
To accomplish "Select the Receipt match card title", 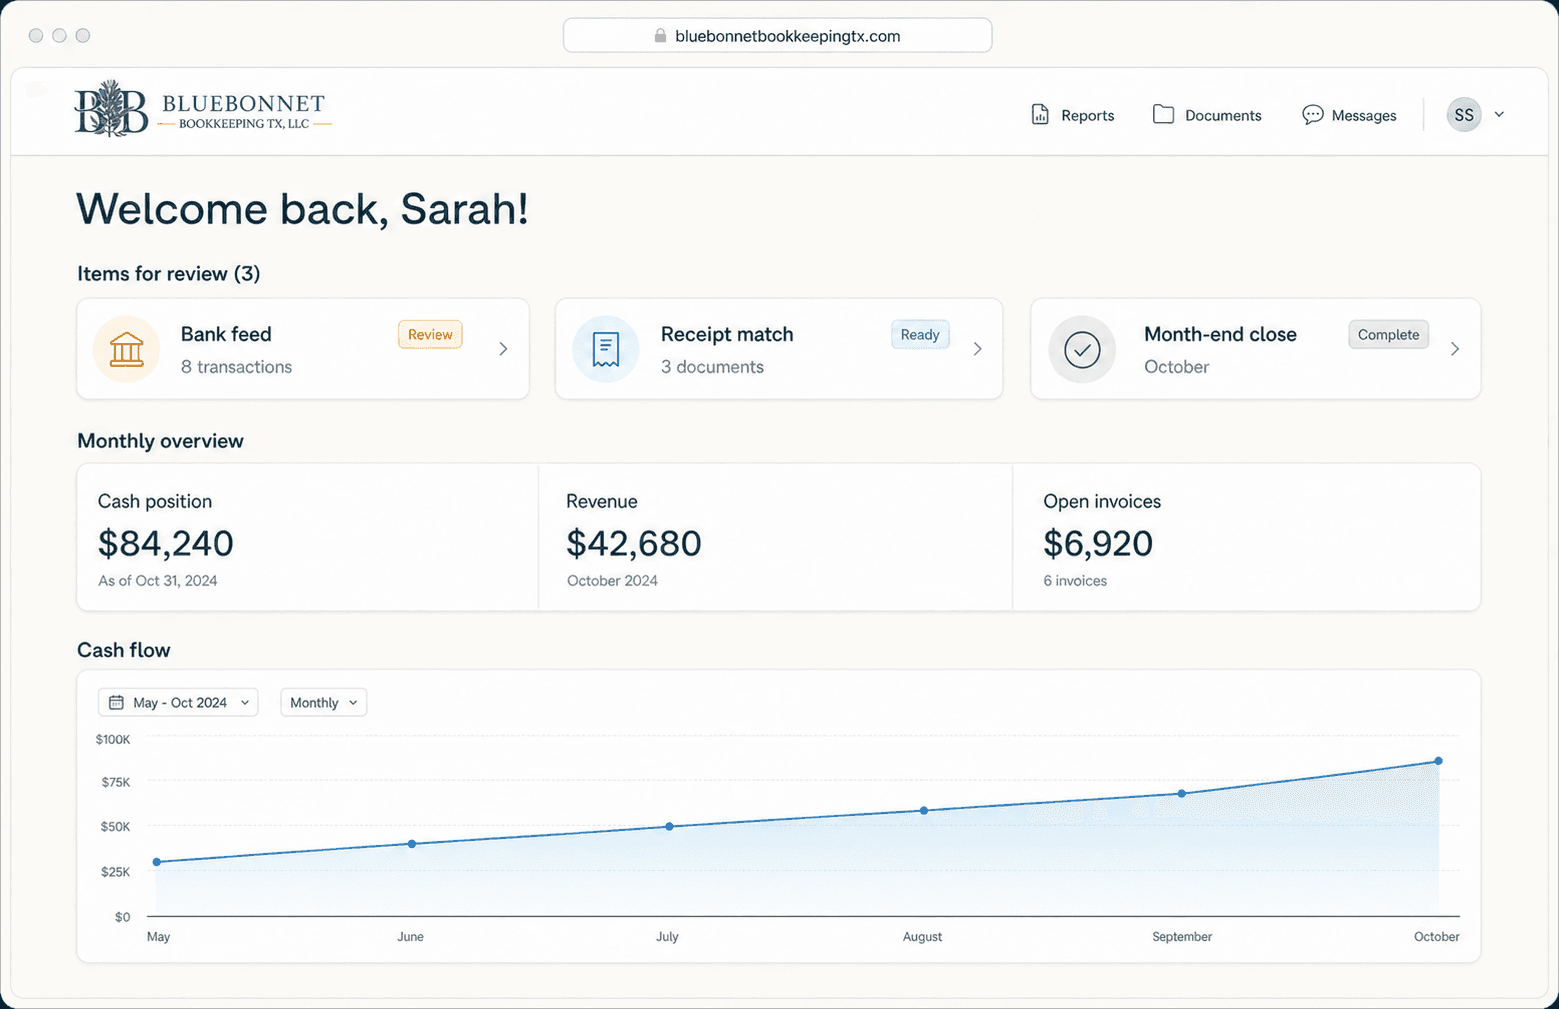I will tap(727, 334).
